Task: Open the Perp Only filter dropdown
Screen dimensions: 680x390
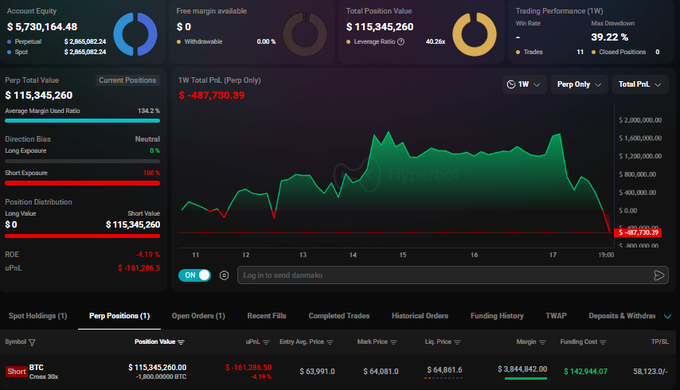Action: 579,84
